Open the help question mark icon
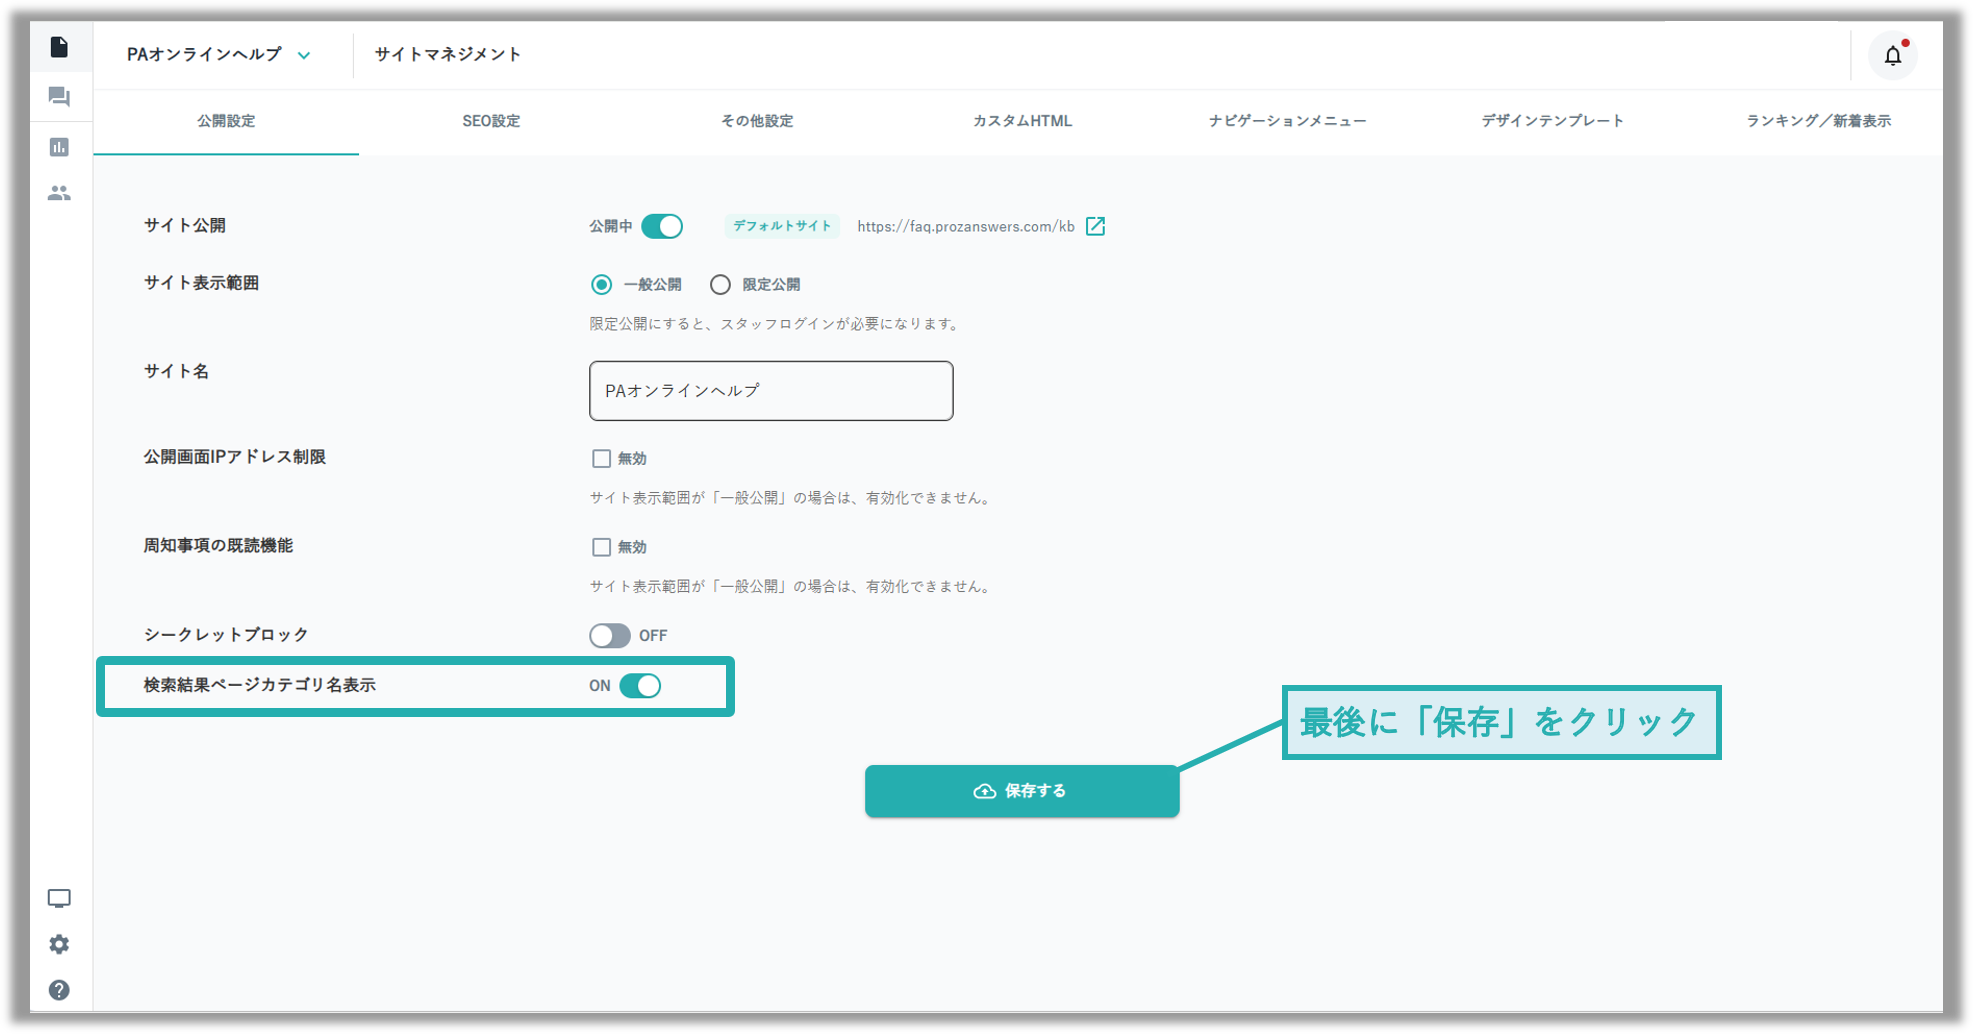This screenshot has height=1034, width=1973. [x=60, y=990]
